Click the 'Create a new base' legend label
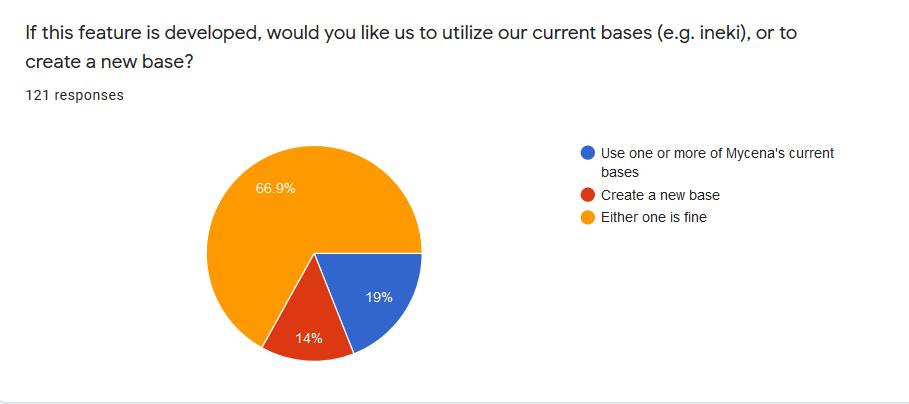Viewport: 909px width, 404px height. click(660, 195)
